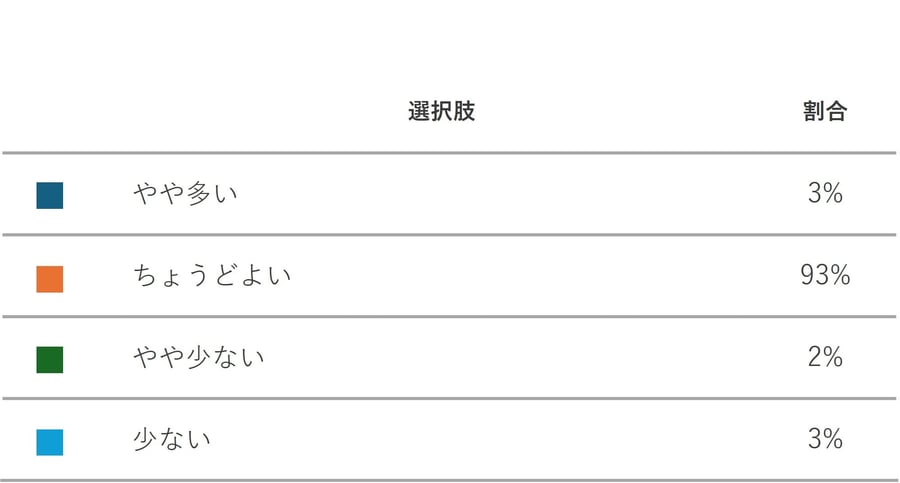Click the 3% value for 少ない

825,440
